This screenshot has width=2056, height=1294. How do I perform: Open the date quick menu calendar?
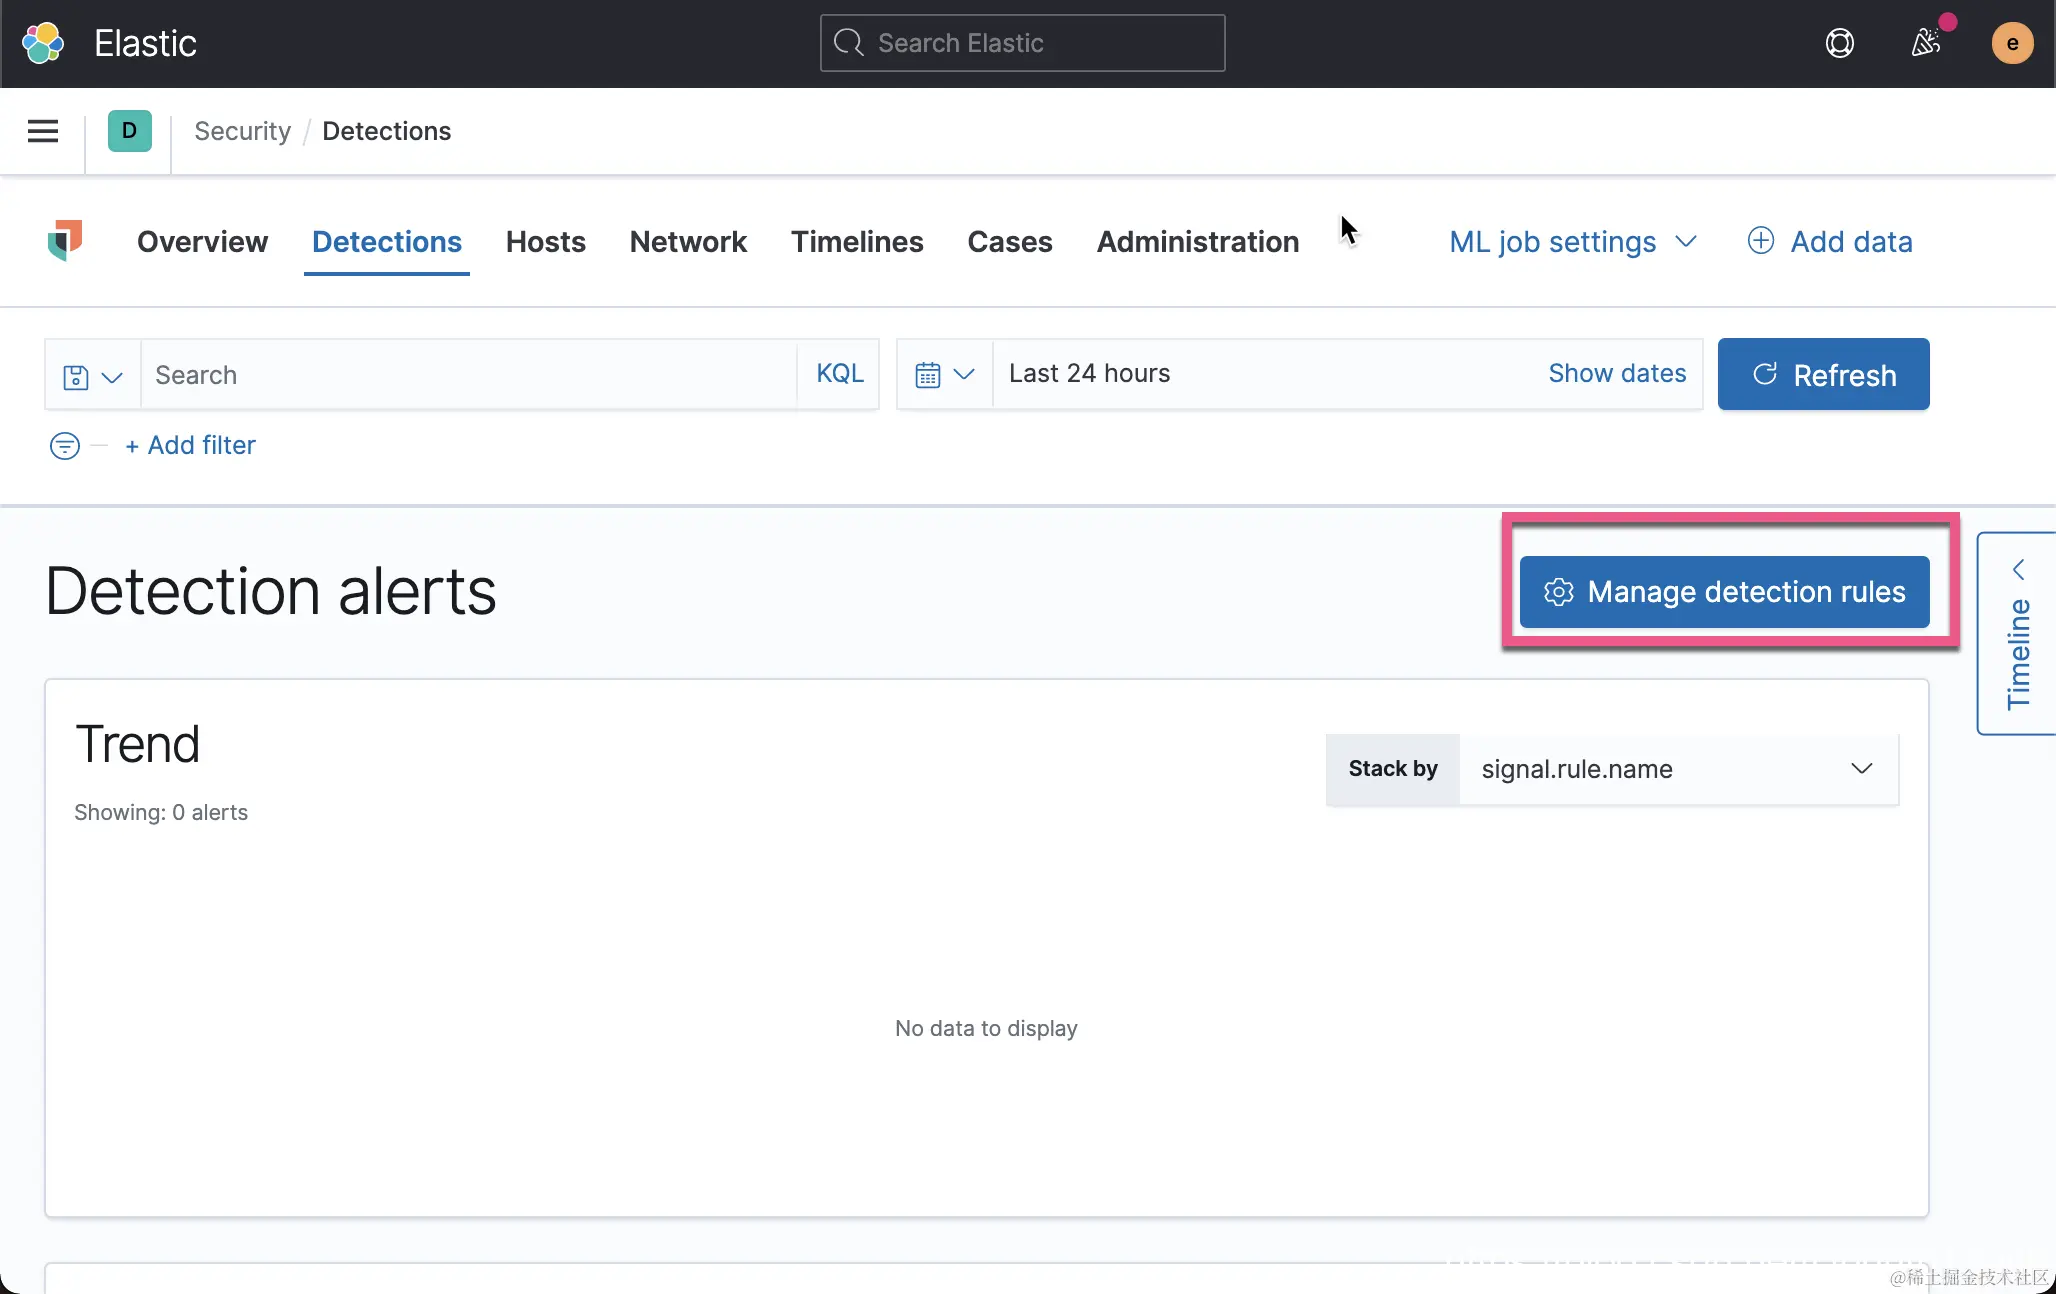[x=944, y=374]
